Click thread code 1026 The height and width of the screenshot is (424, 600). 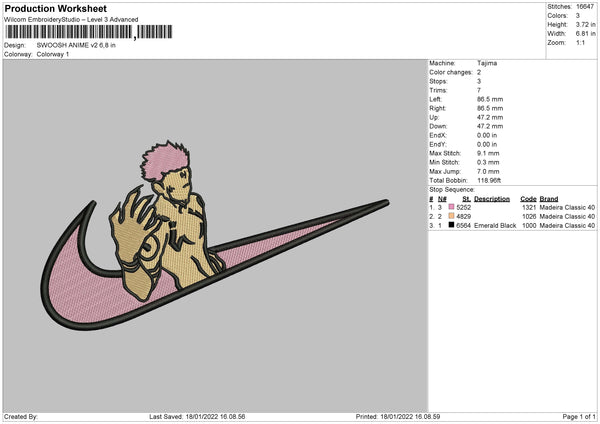(x=529, y=216)
